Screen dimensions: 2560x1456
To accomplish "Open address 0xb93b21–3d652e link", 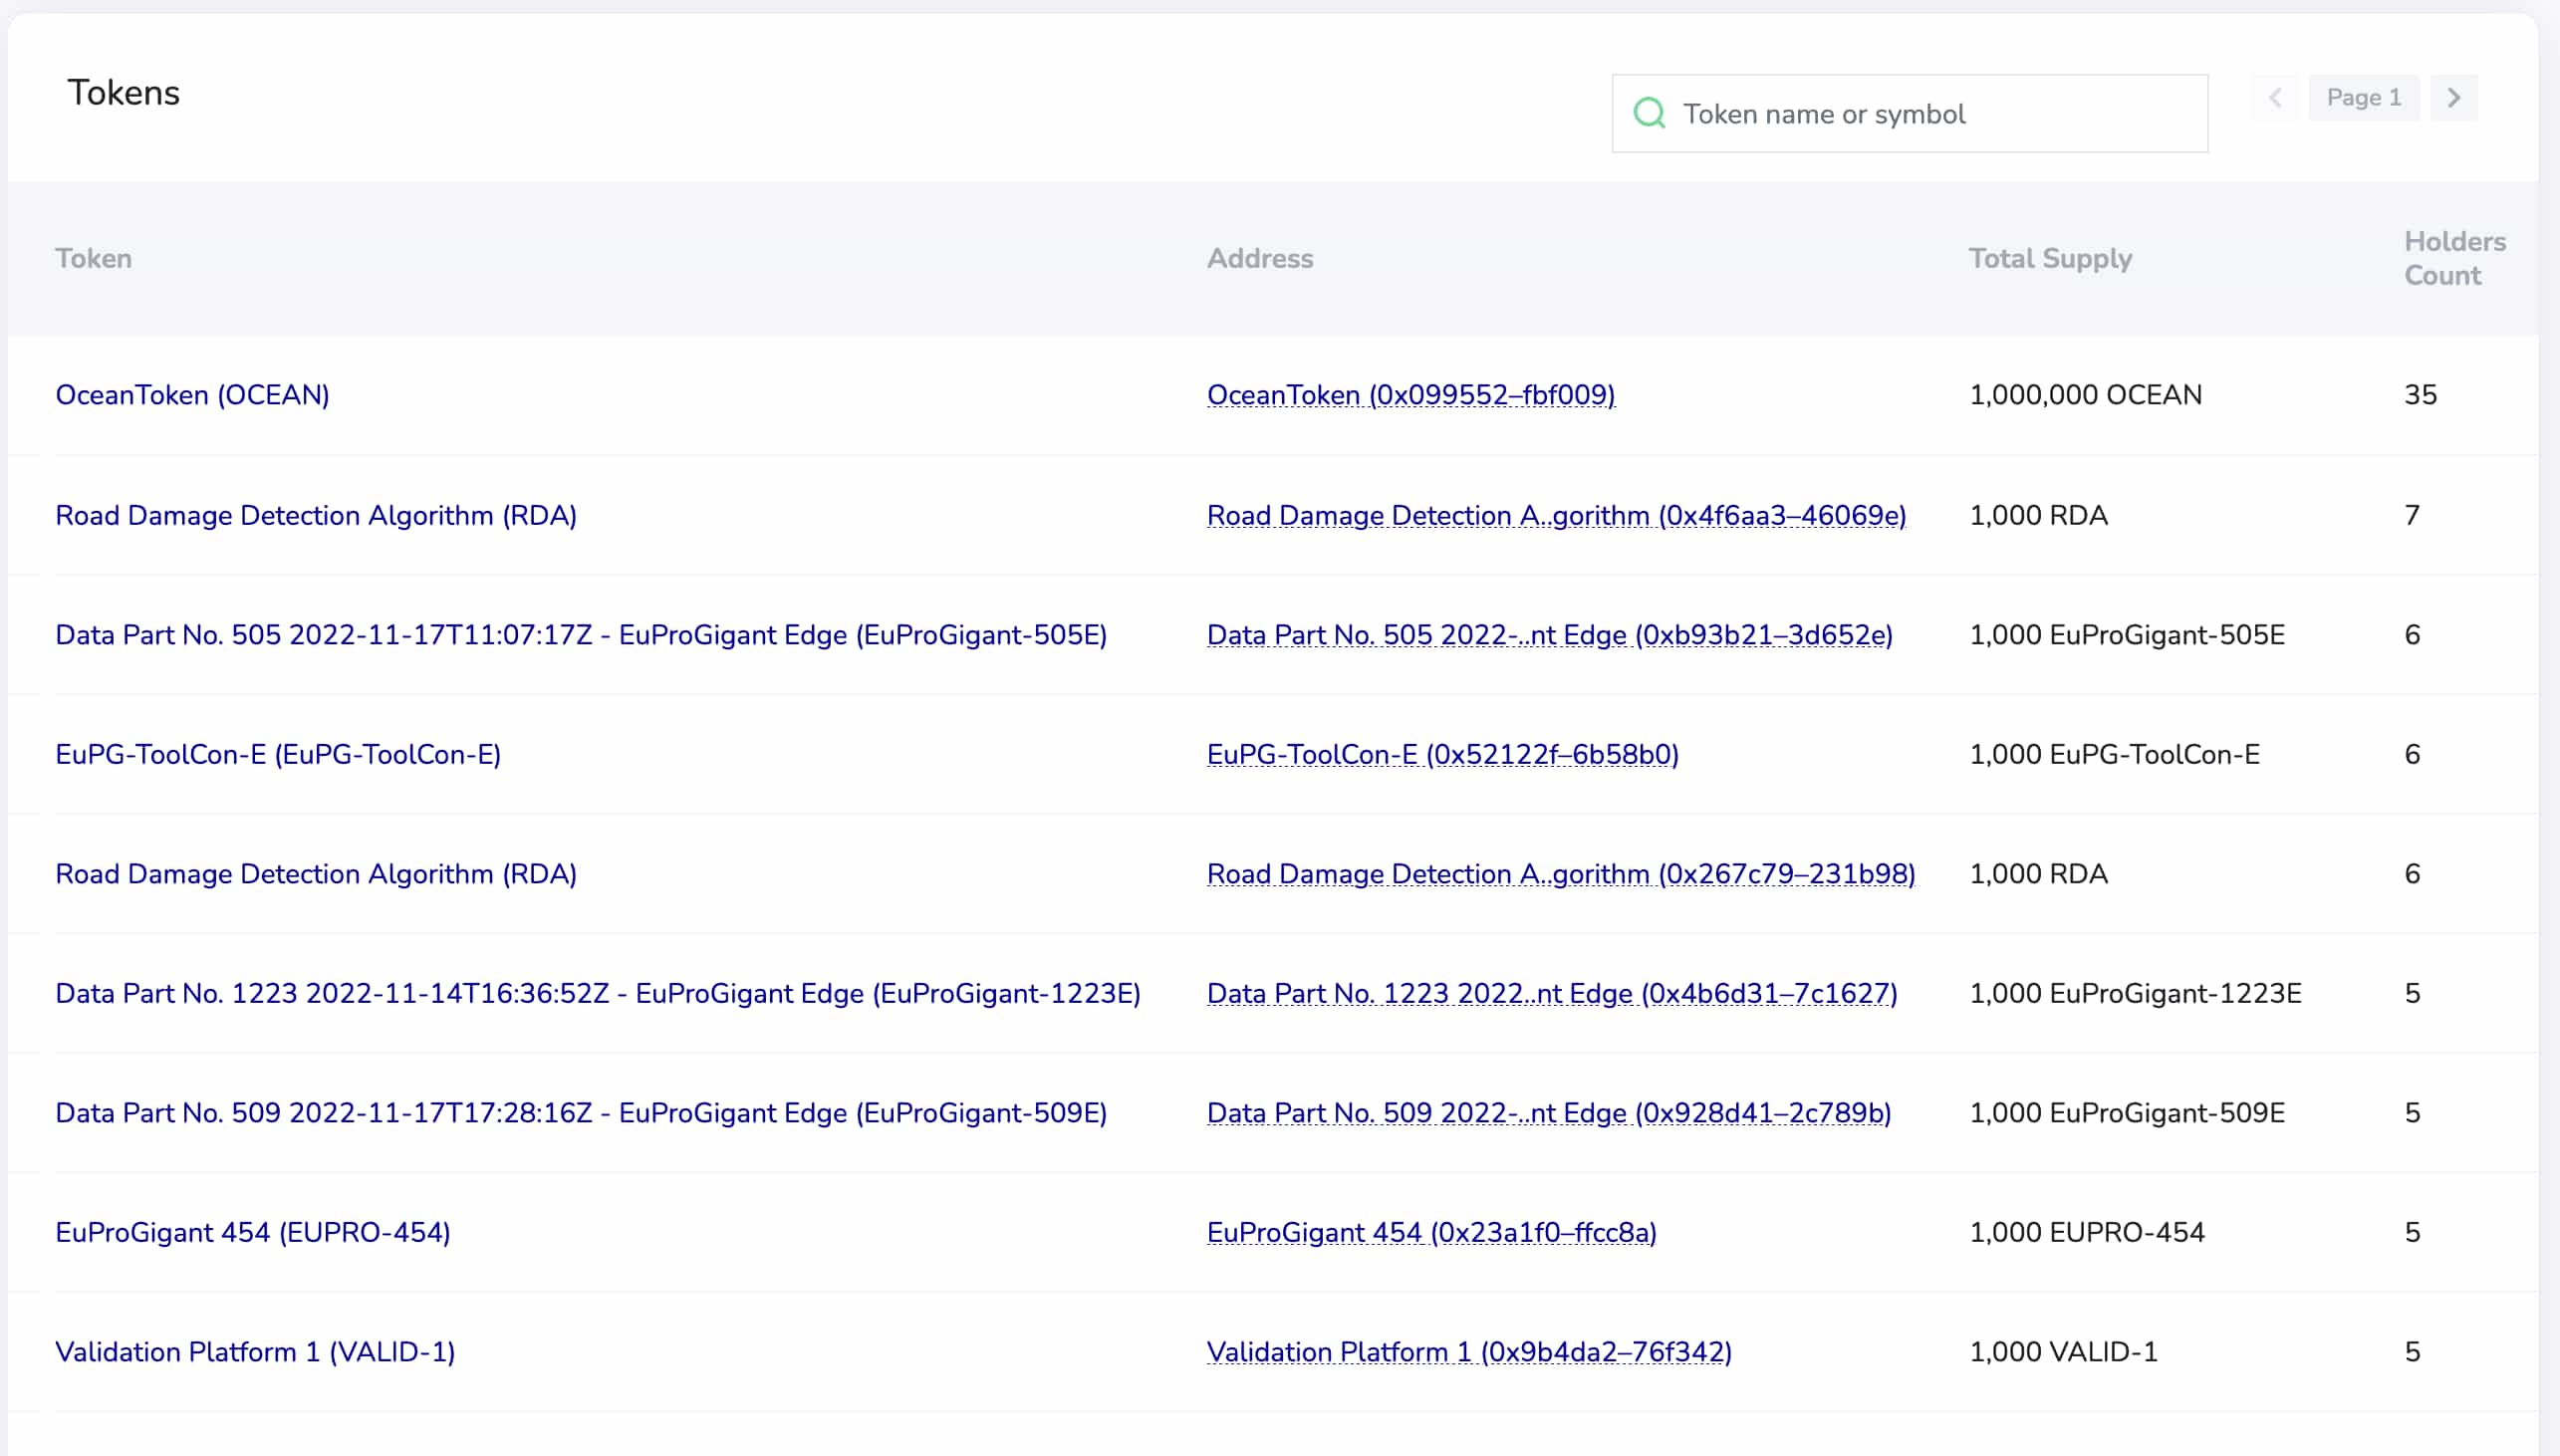I will pos(1550,635).
